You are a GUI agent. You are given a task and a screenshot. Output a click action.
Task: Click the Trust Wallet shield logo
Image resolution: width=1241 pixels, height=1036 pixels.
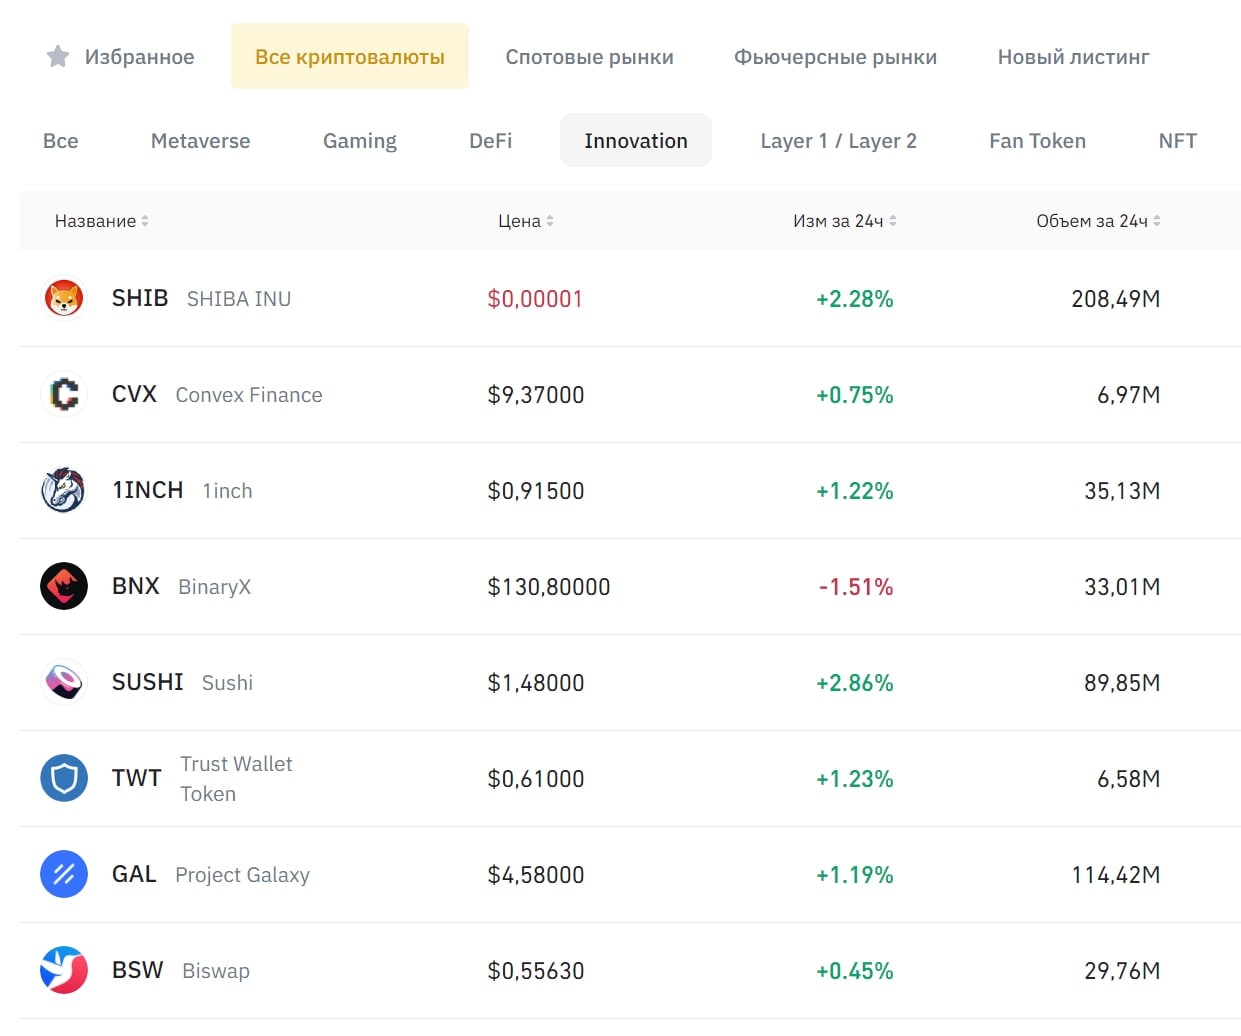64,778
